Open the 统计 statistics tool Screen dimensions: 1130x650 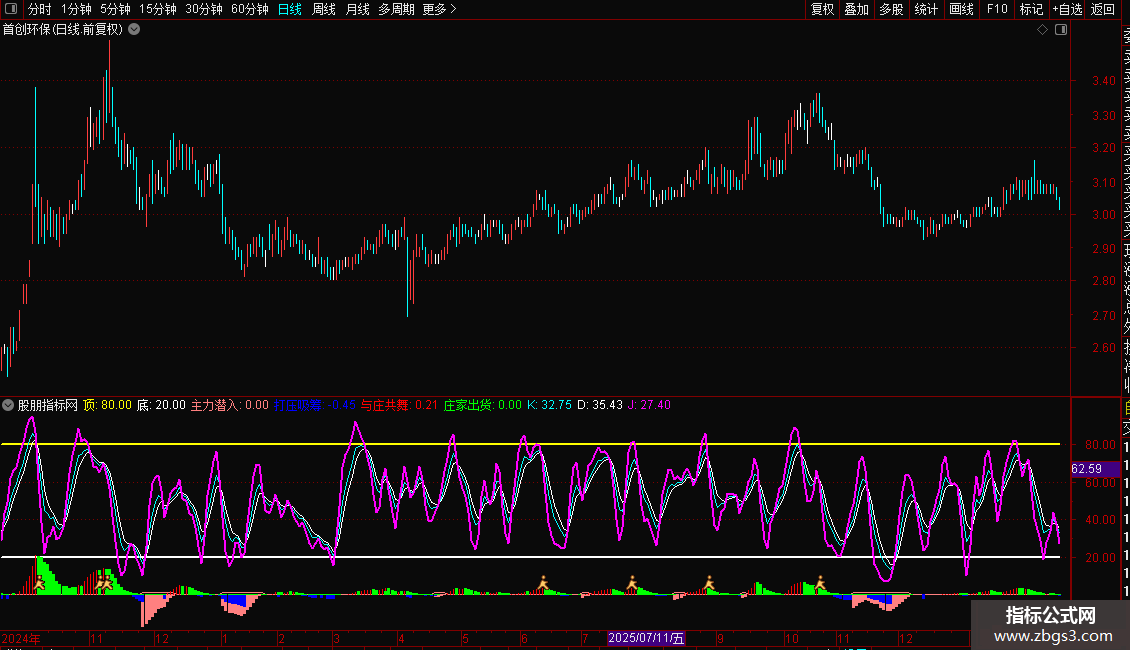coord(926,9)
